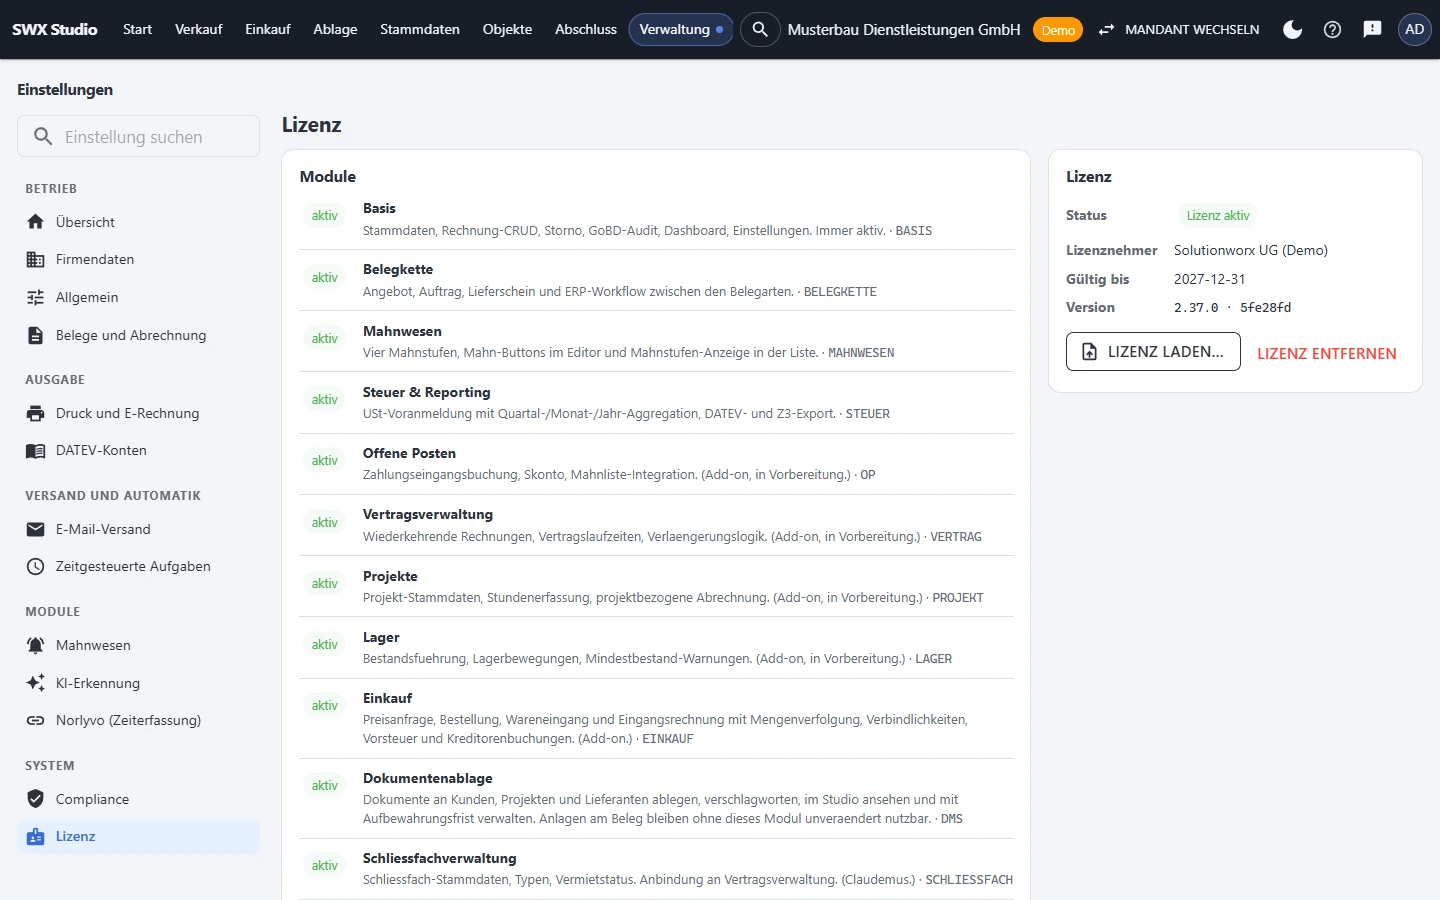Click the Schliessfachverwaltung module title

click(440, 858)
